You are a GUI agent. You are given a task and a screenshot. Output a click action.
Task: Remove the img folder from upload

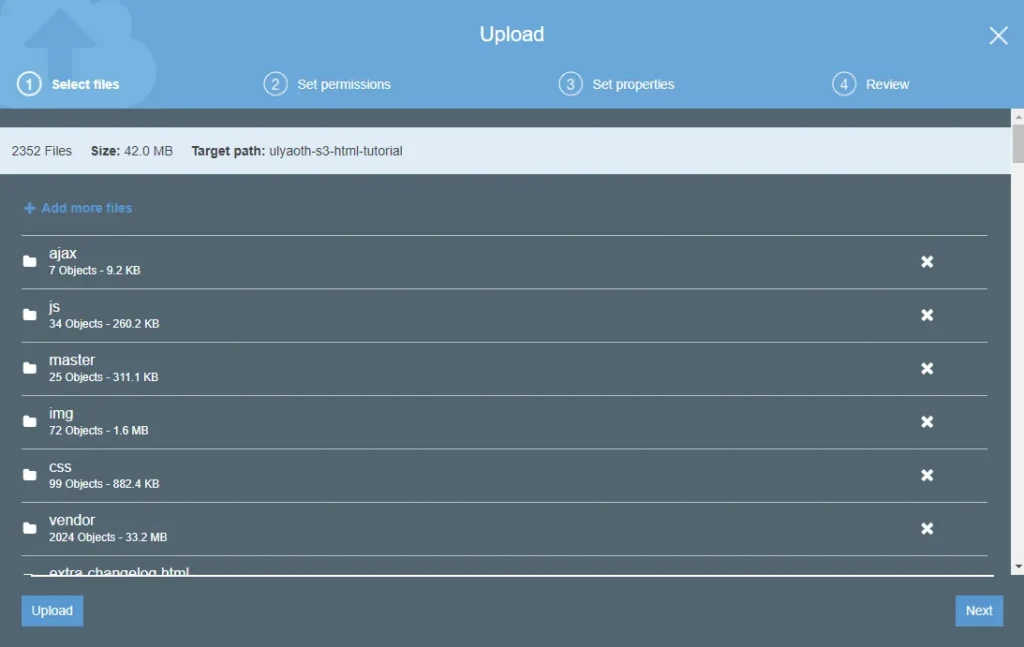927,422
